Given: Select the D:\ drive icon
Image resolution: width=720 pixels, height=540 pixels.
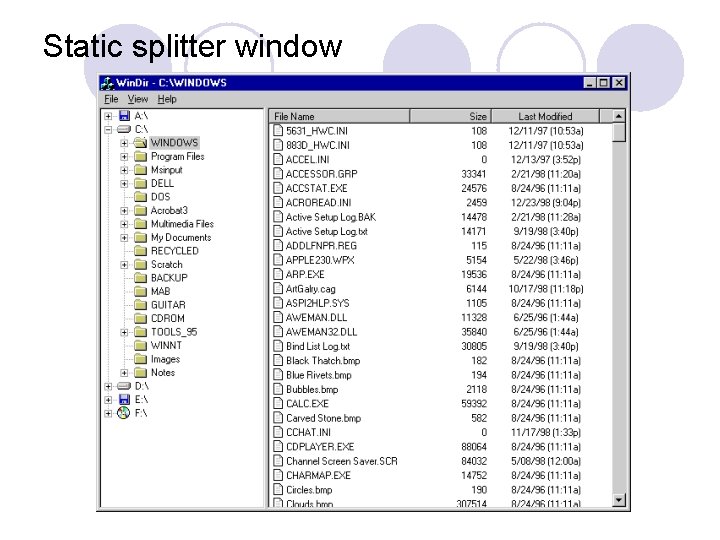Looking at the screenshot, I should [124, 386].
